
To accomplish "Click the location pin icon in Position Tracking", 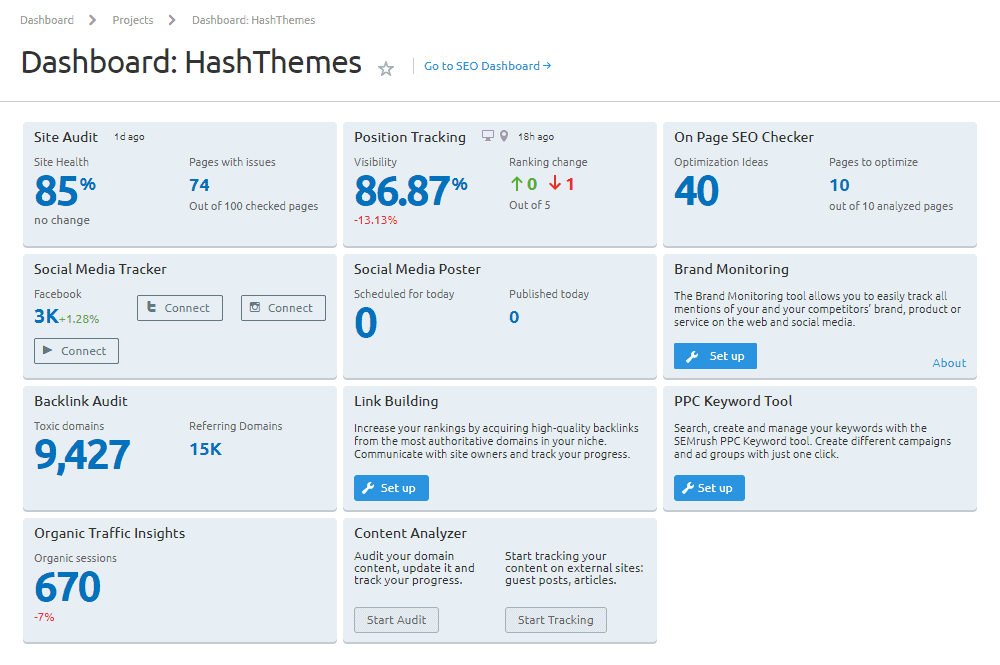I will coord(504,136).
